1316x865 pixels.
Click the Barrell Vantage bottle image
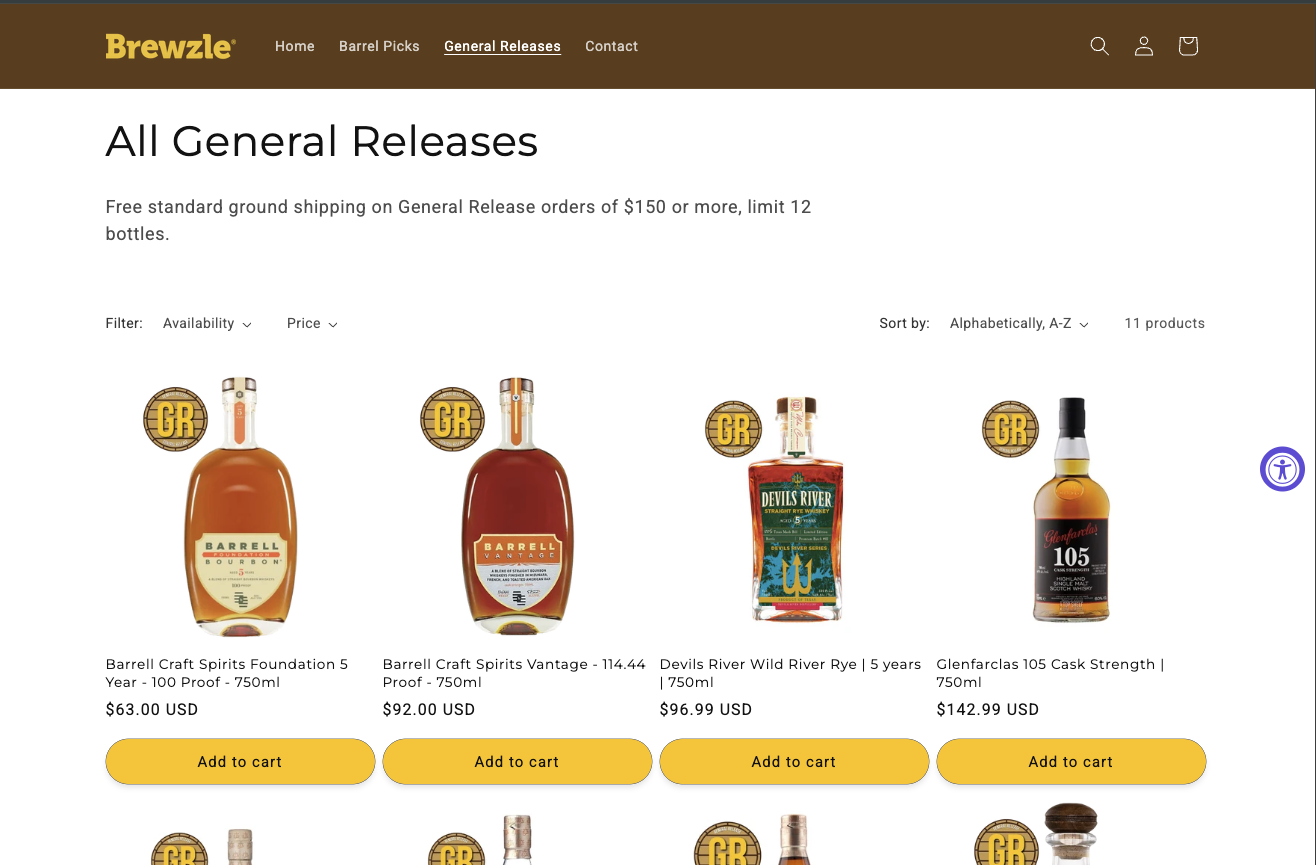click(x=517, y=507)
